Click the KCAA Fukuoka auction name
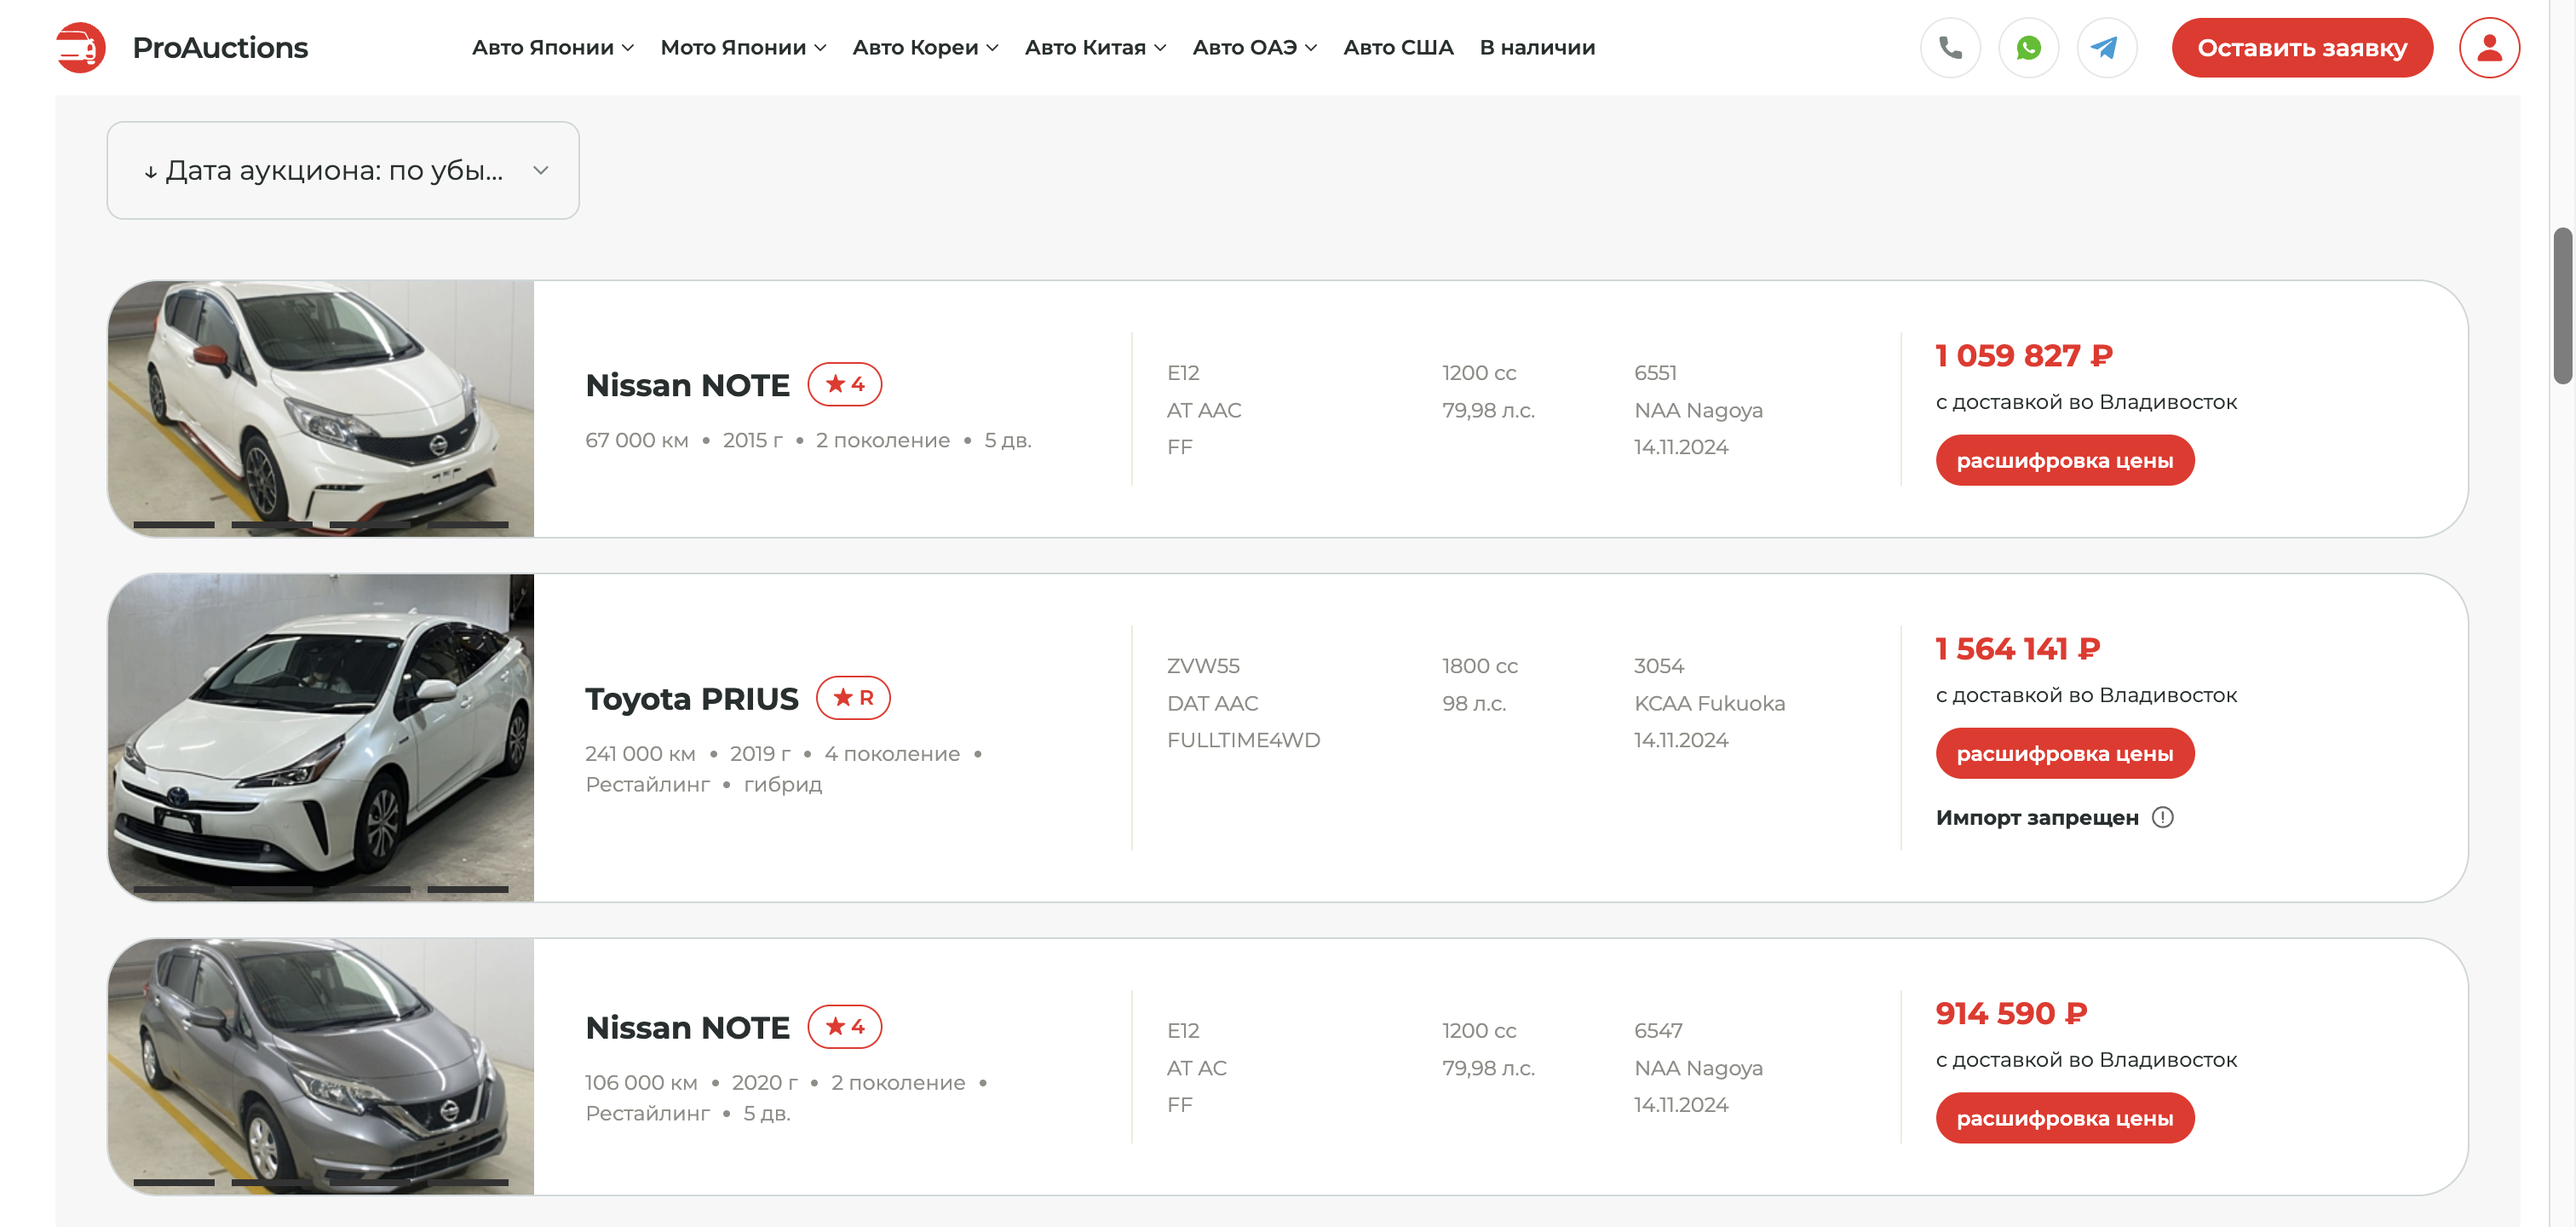The height and width of the screenshot is (1227, 2576). [x=1709, y=703]
